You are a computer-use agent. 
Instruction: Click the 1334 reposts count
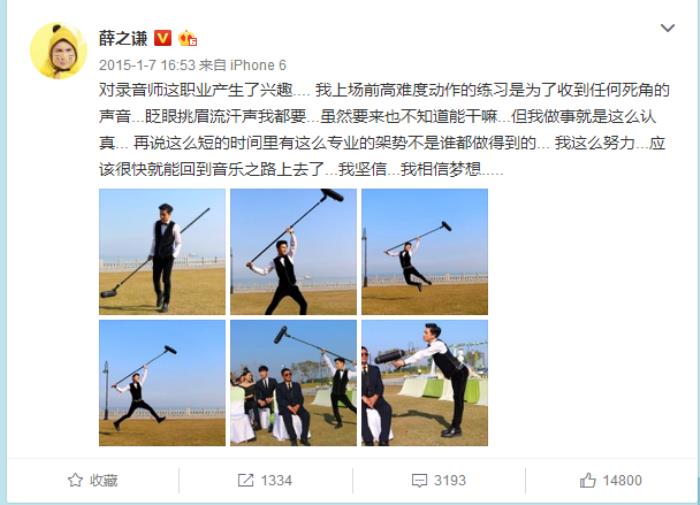[276, 480]
